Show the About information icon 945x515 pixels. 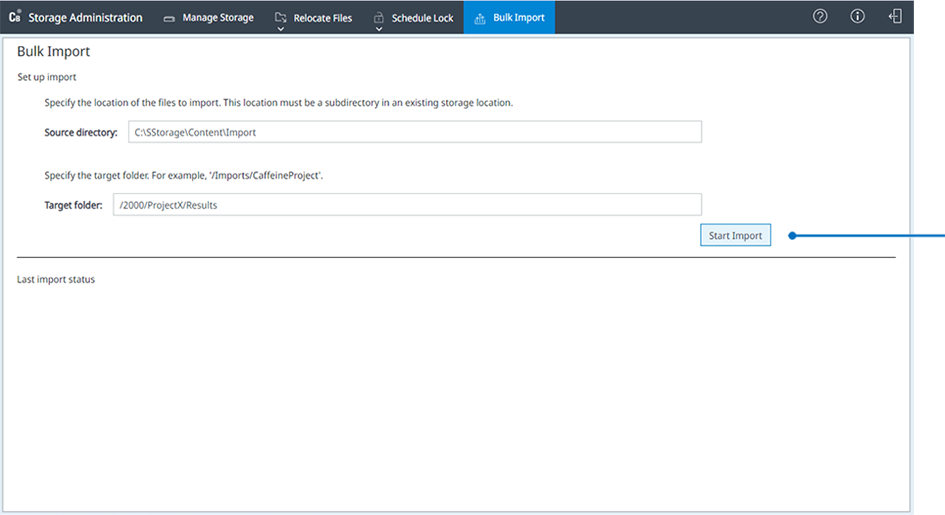pos(857,17)
